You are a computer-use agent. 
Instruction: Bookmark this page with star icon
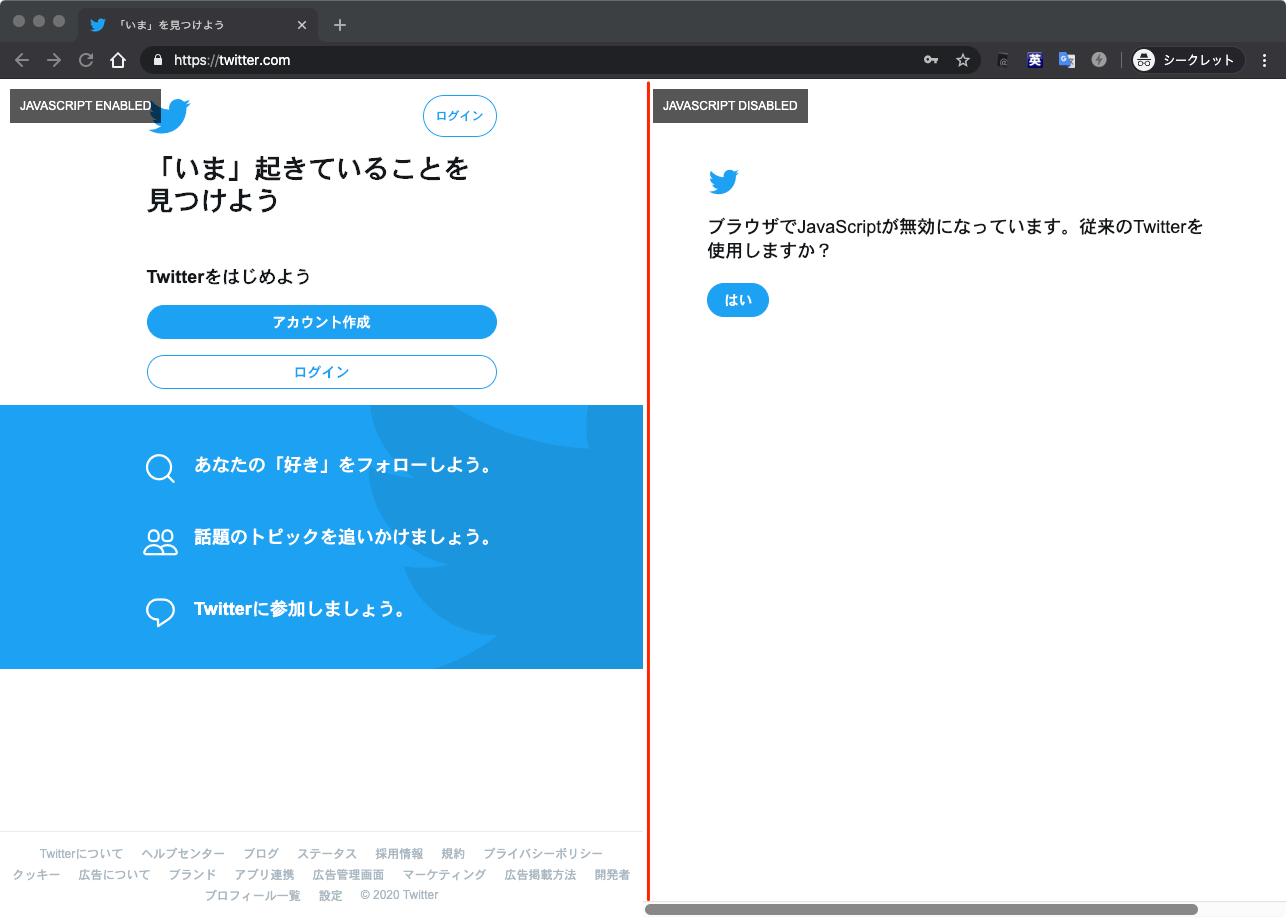(963, 60)
